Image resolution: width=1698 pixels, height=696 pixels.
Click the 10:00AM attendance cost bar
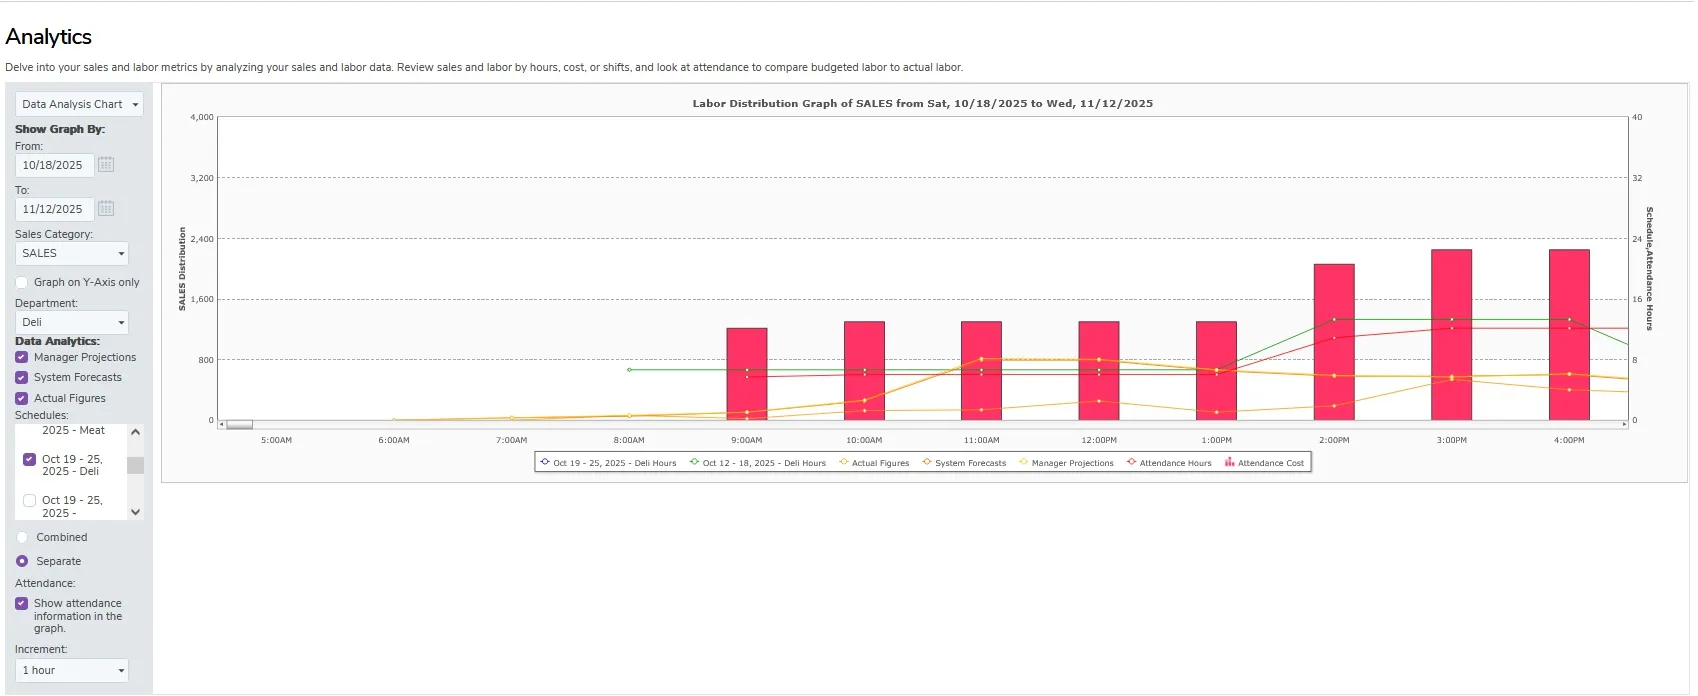864,371
